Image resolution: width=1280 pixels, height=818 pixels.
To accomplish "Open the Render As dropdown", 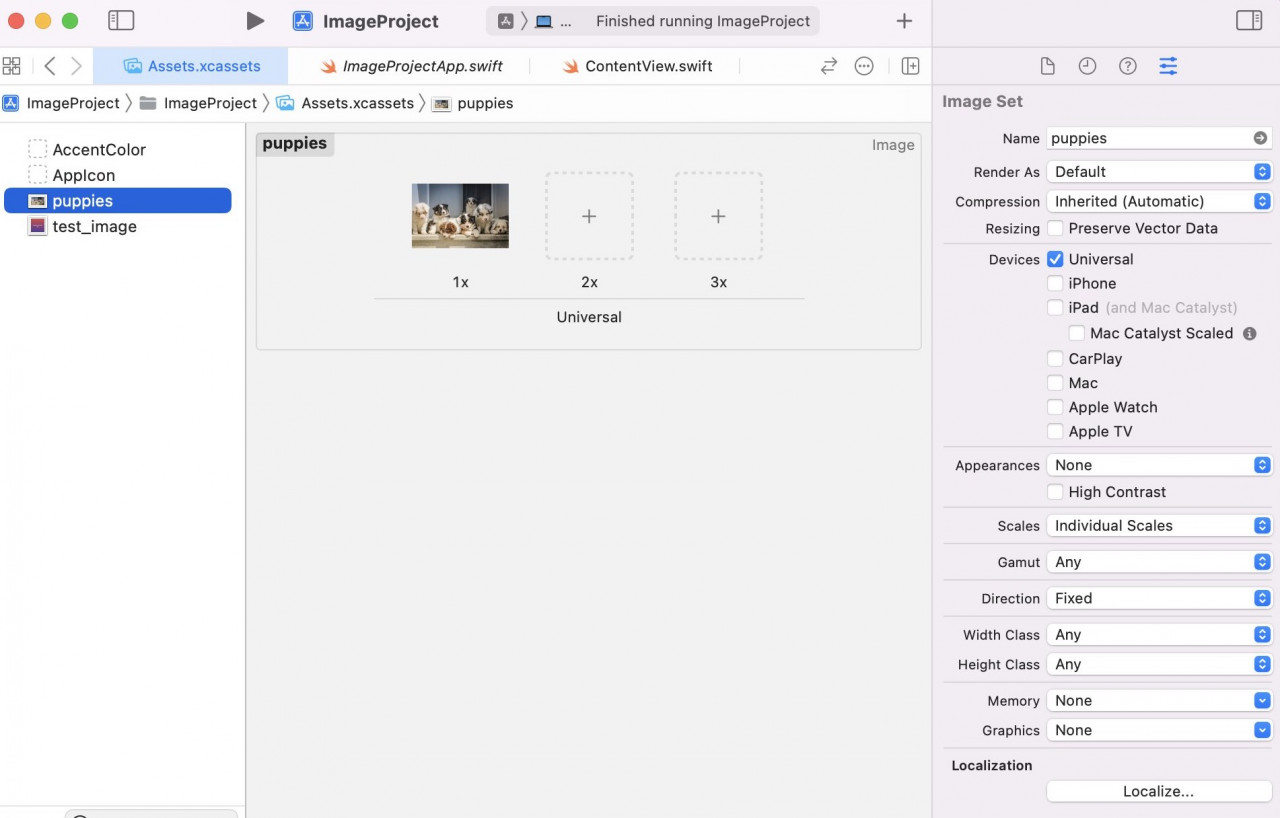I will click(1158, 171).
